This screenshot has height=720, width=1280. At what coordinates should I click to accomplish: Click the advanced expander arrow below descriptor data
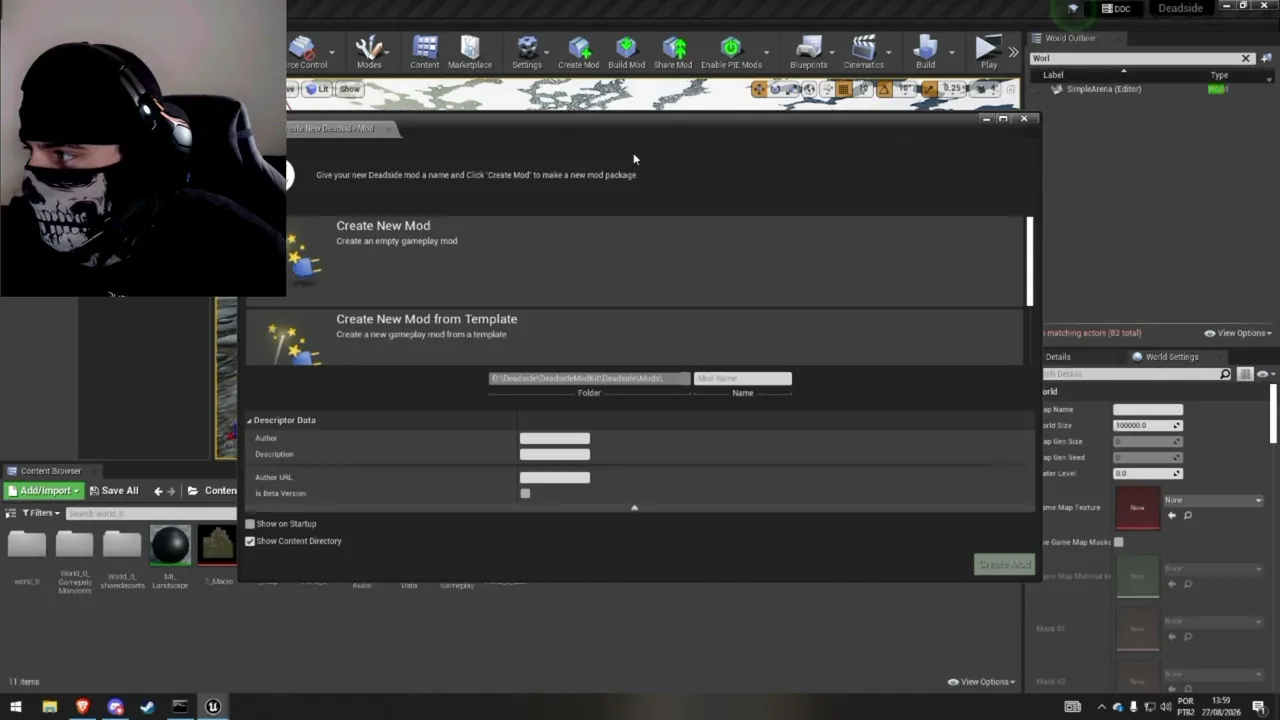(x=634, y=508)
